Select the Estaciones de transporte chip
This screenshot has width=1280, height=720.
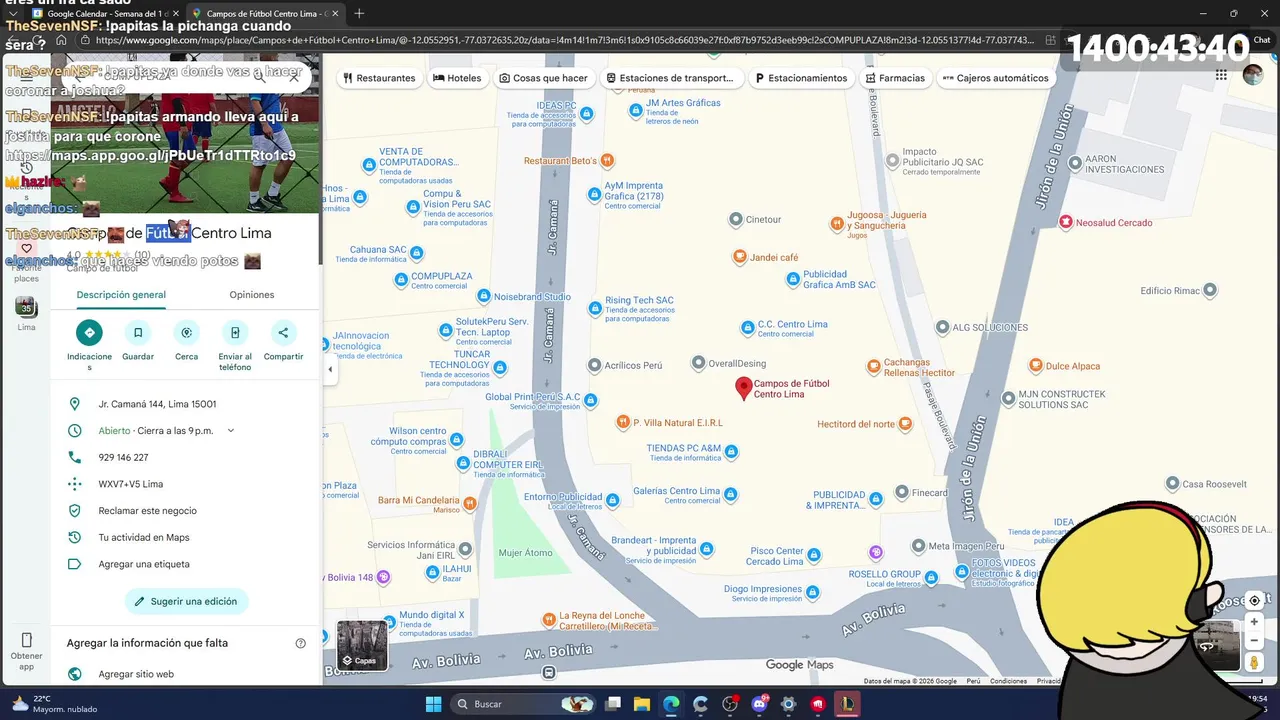click(x=670, y=78)
